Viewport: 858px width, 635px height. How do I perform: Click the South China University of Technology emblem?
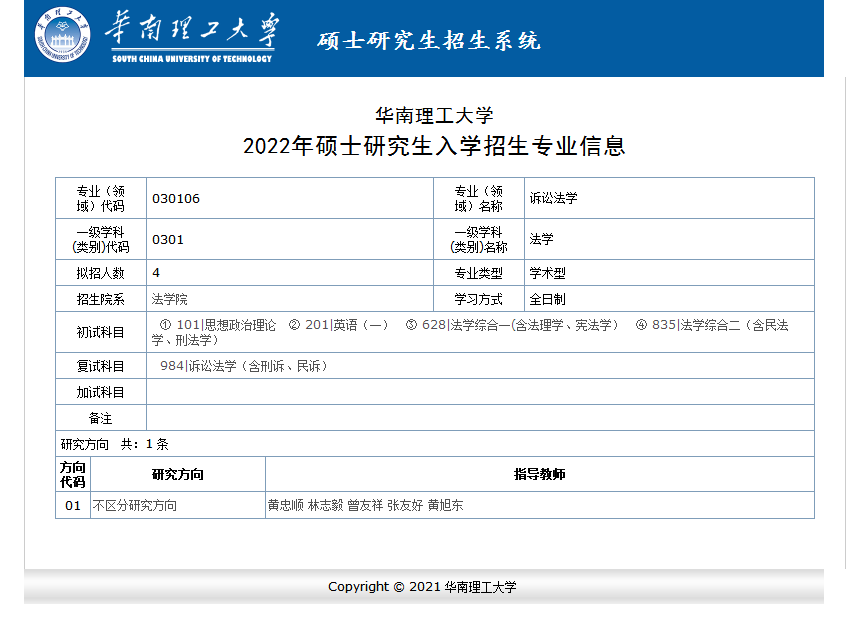62,33
